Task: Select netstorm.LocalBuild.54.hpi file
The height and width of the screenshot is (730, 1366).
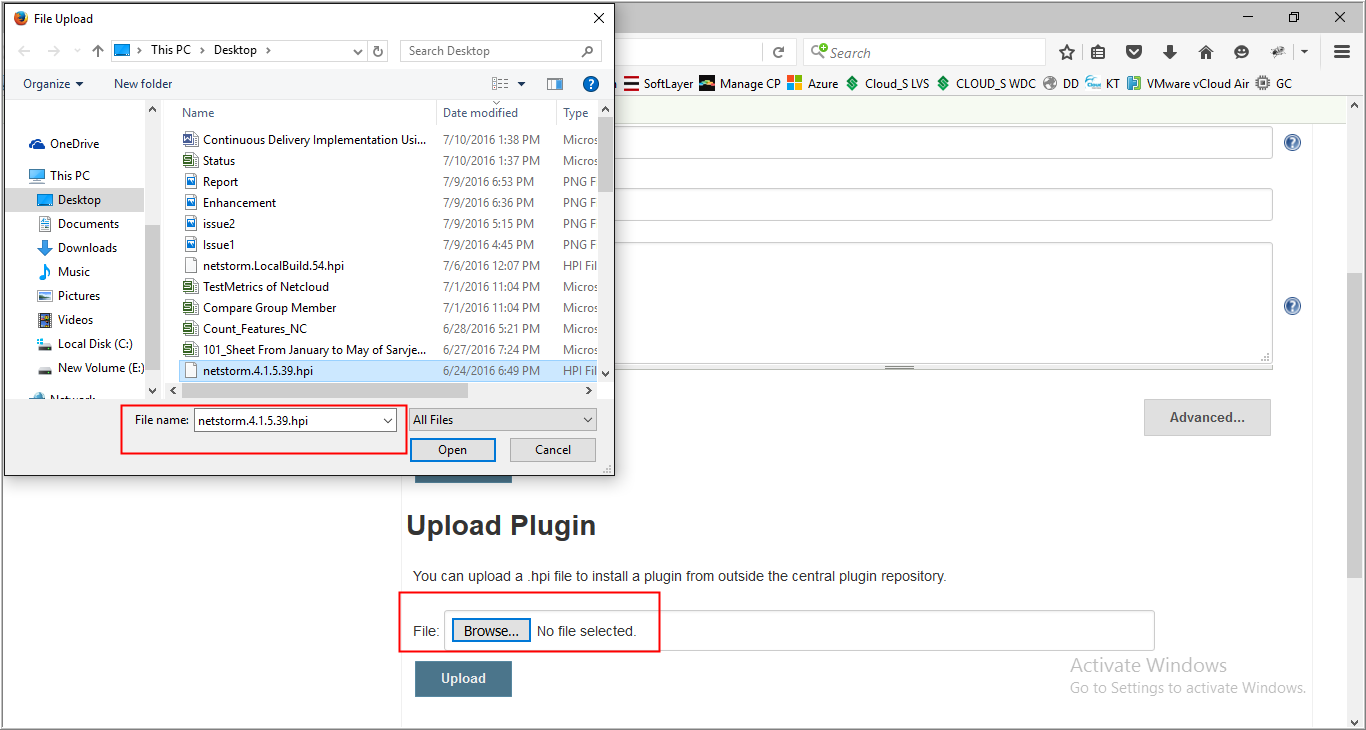Action: pyautogui.click(x=273, y=266)
